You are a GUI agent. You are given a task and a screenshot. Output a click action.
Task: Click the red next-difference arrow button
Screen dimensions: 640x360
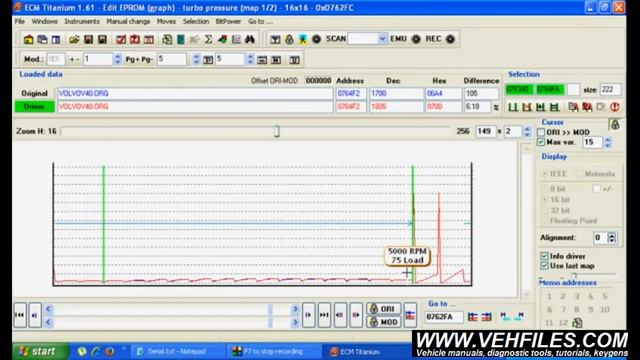(x=356, y=315)
